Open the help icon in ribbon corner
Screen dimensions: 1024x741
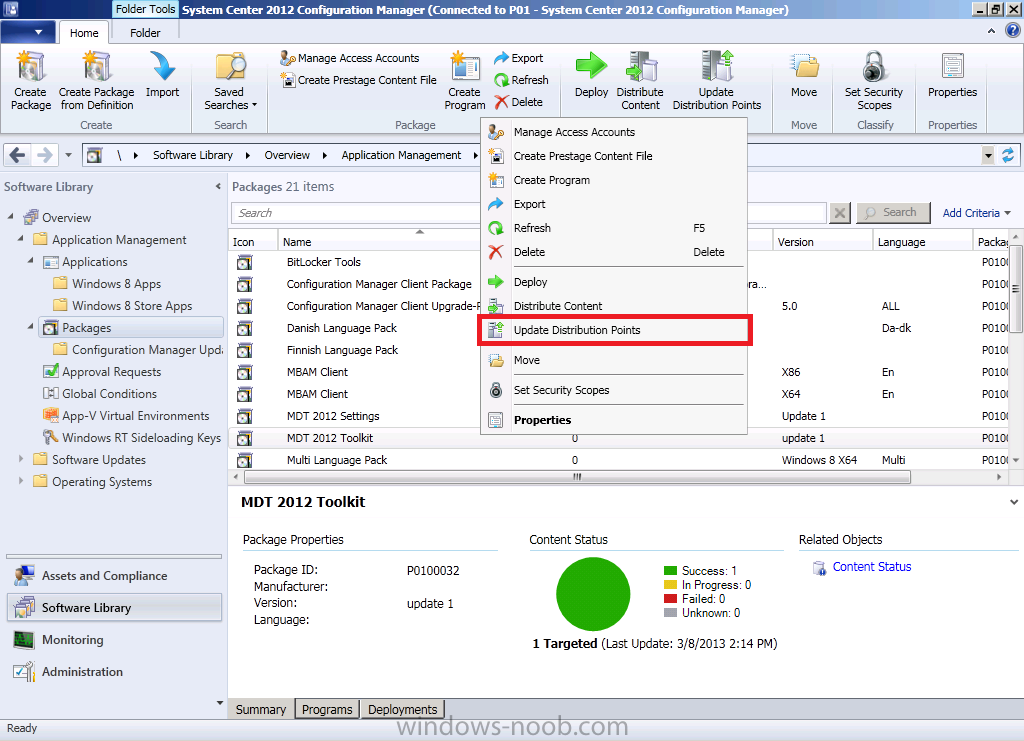1013,30
